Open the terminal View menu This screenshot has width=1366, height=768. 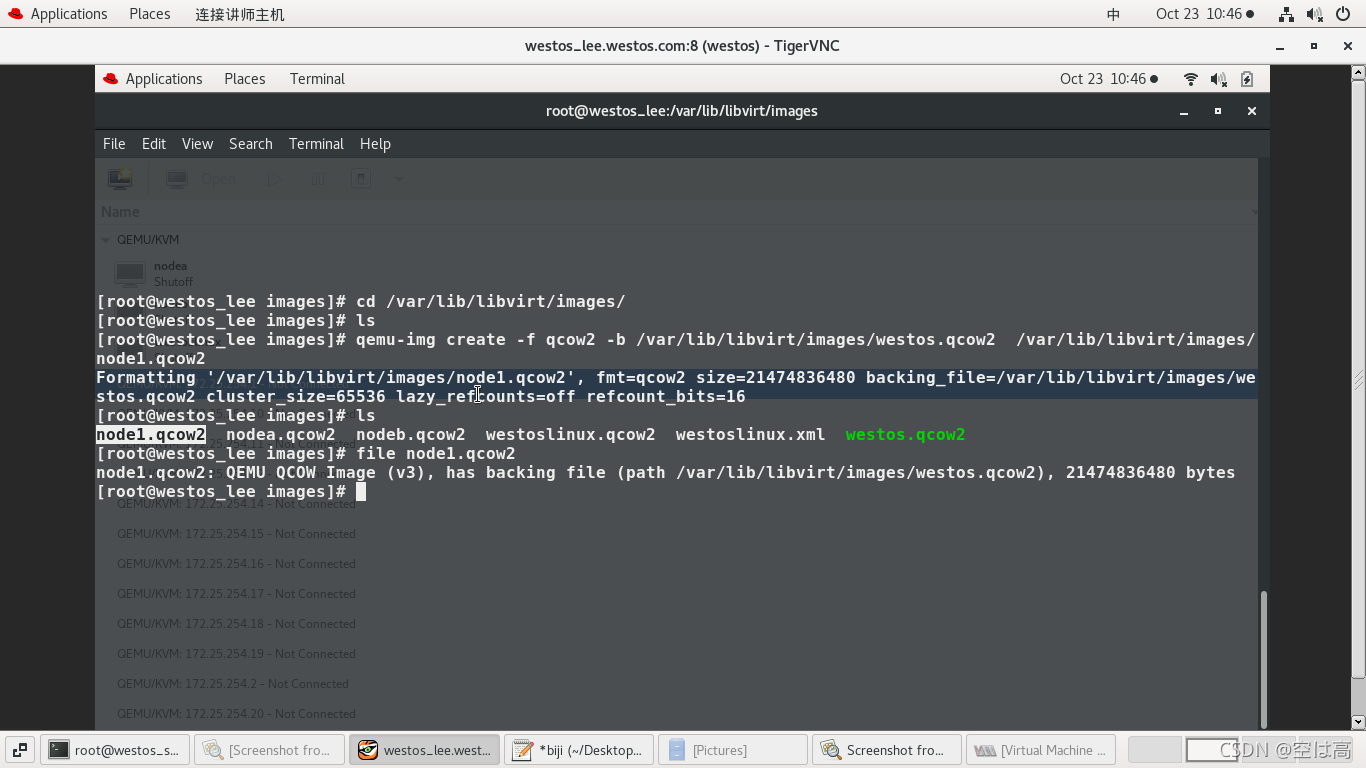tap(197, 144)
